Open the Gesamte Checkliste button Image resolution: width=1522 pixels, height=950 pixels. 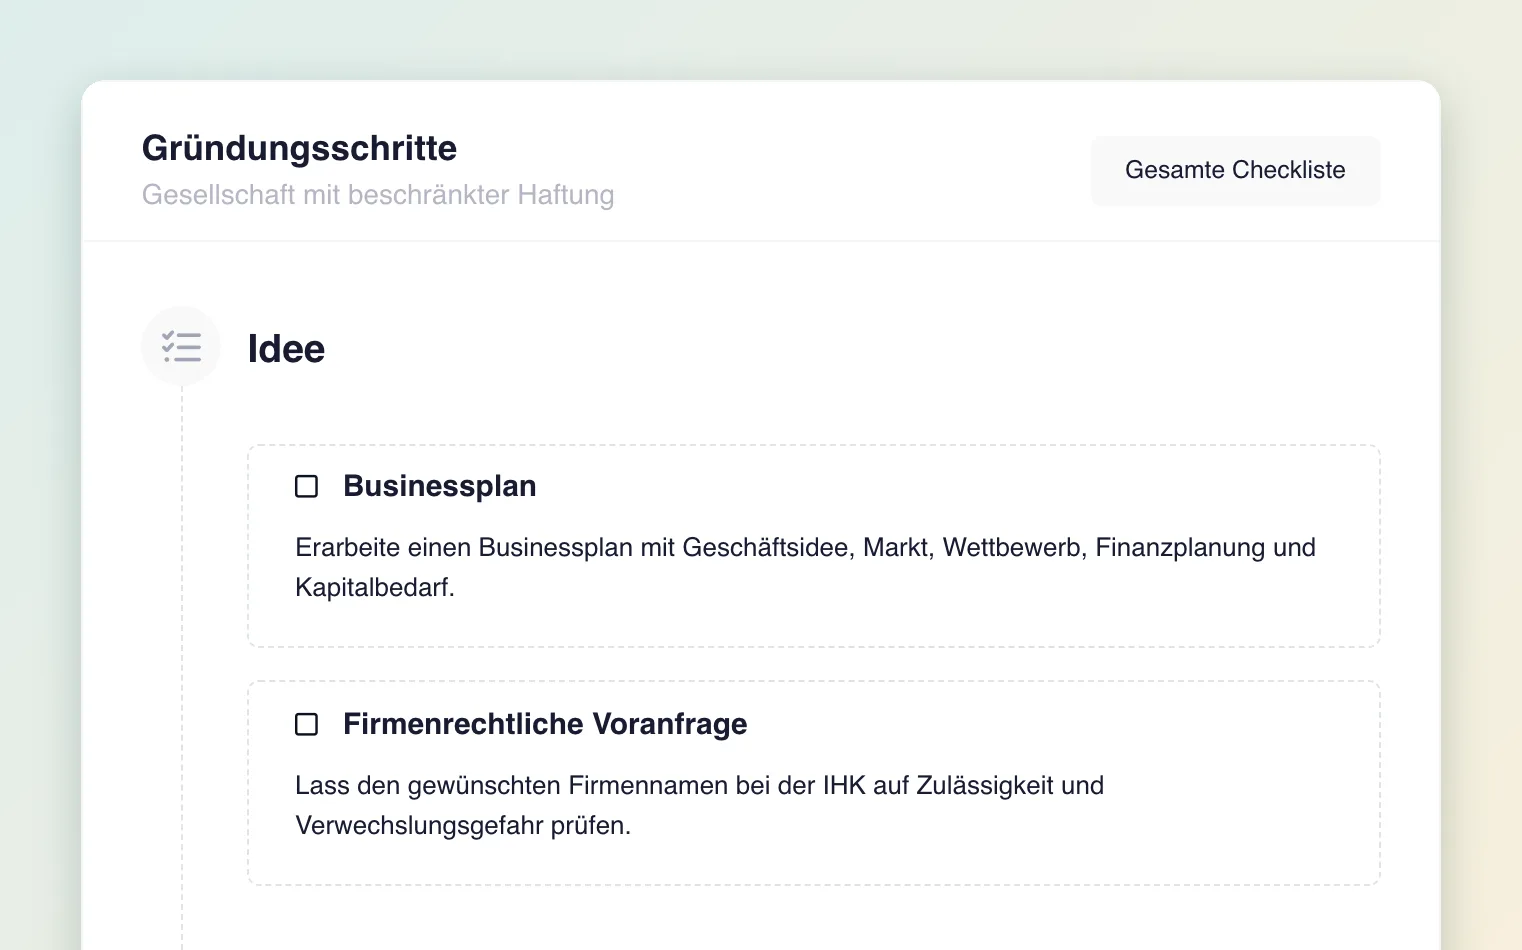(1235, 170)
